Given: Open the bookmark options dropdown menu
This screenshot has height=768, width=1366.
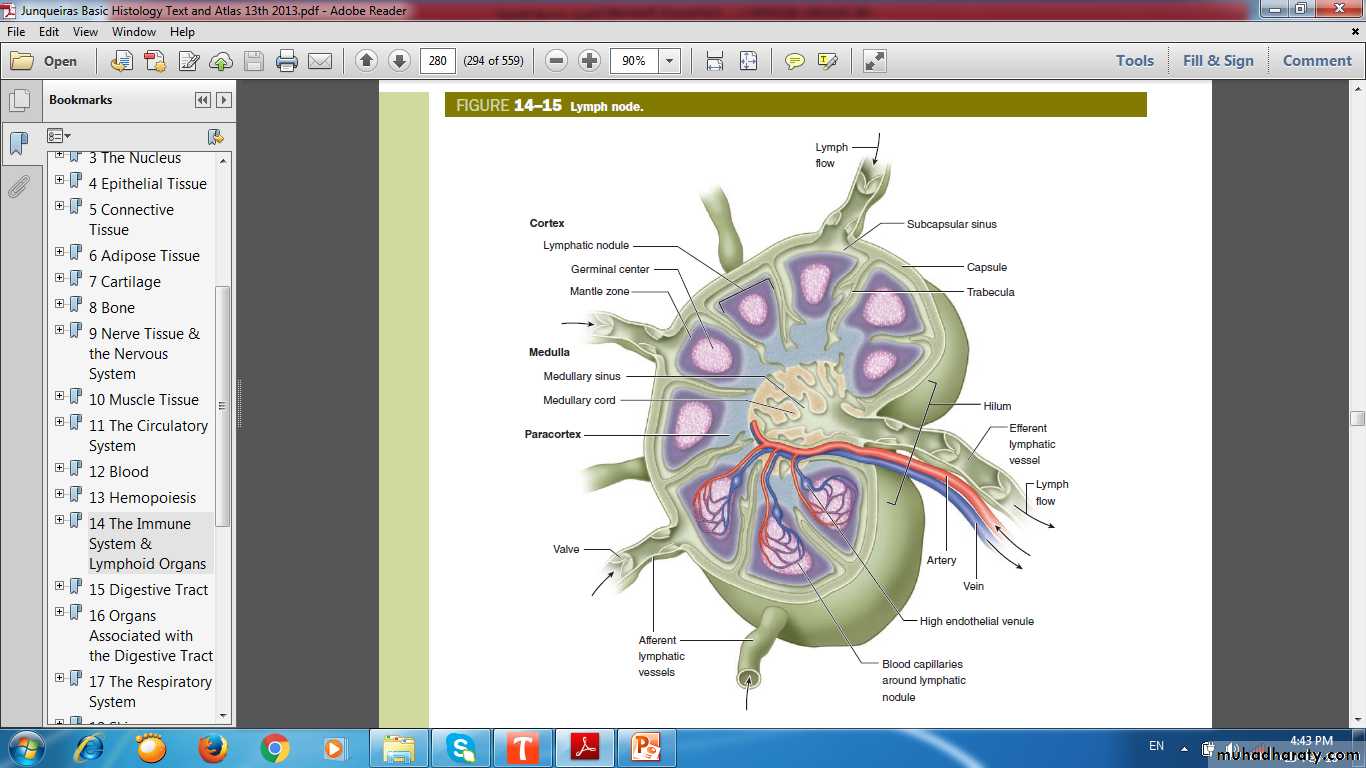Looking at the screenshot, I should (x=59, y=136).
